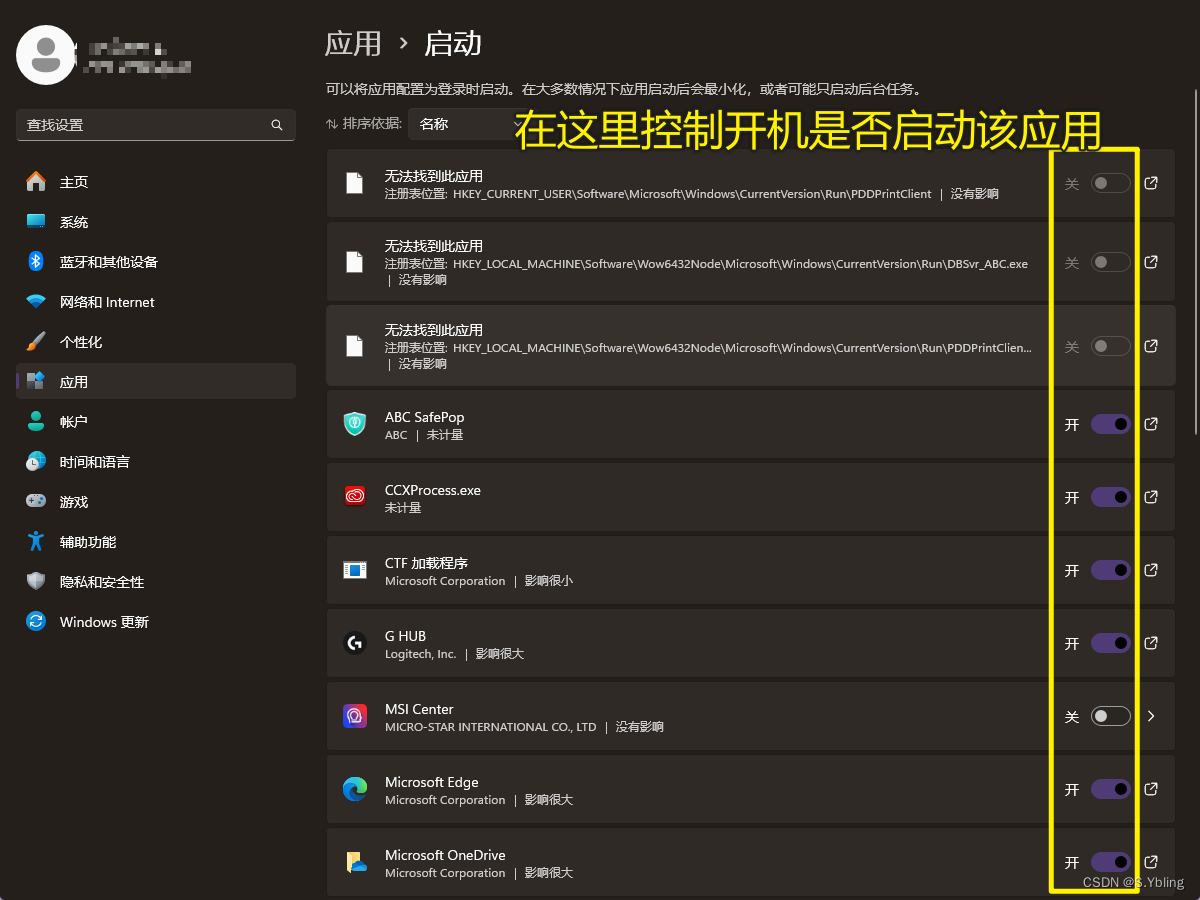Open external link for CCXProcess.exe
The height and width of the screenshot is (900, 1200).
pyautogui.click(x=1151, y=497)
